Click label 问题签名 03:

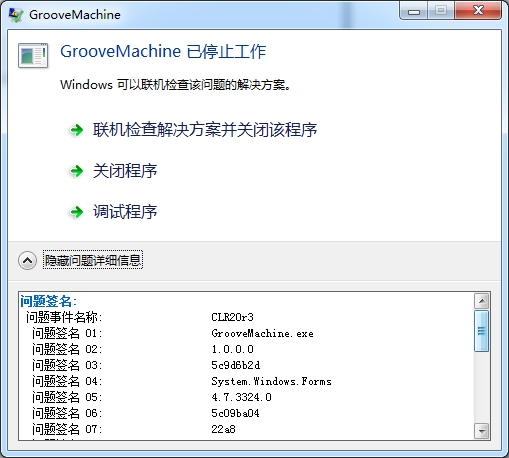67,365
